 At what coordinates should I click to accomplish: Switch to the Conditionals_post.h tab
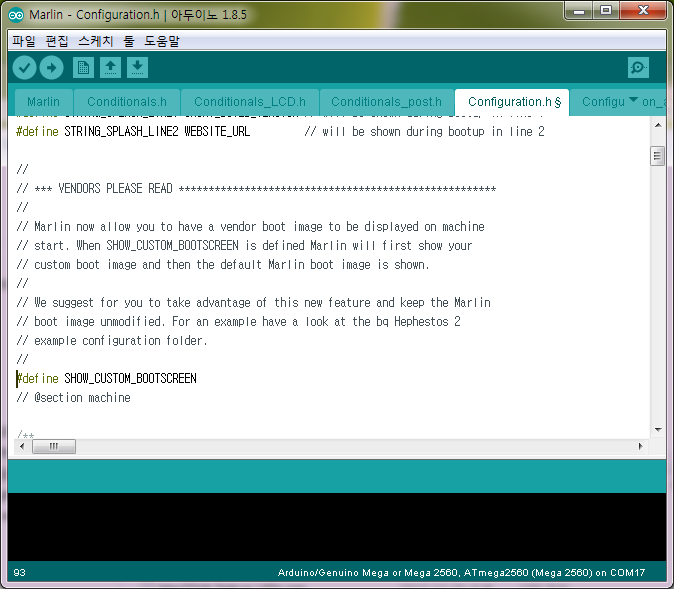coord(386,102)
